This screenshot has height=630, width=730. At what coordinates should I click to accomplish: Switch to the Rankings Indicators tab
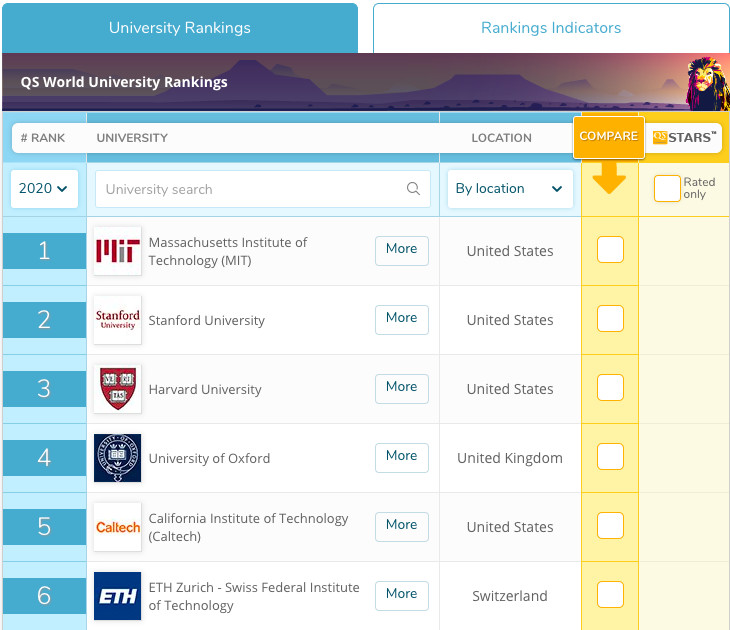point(551,28)
